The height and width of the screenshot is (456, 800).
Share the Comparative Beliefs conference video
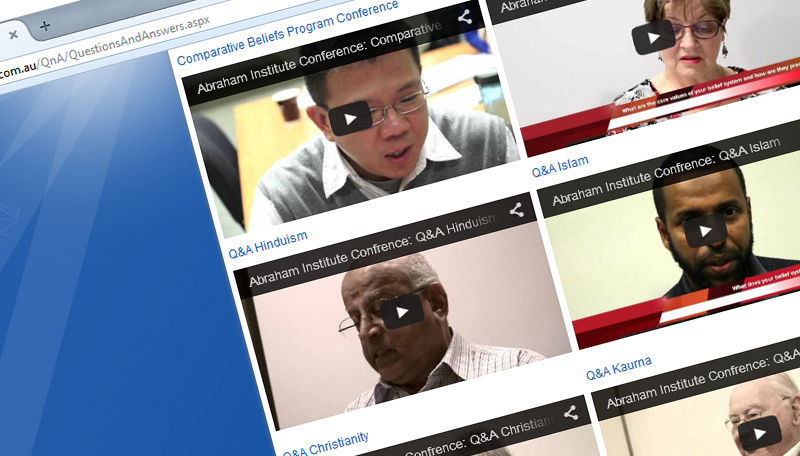pyautogui.click(x=464, y=17)
